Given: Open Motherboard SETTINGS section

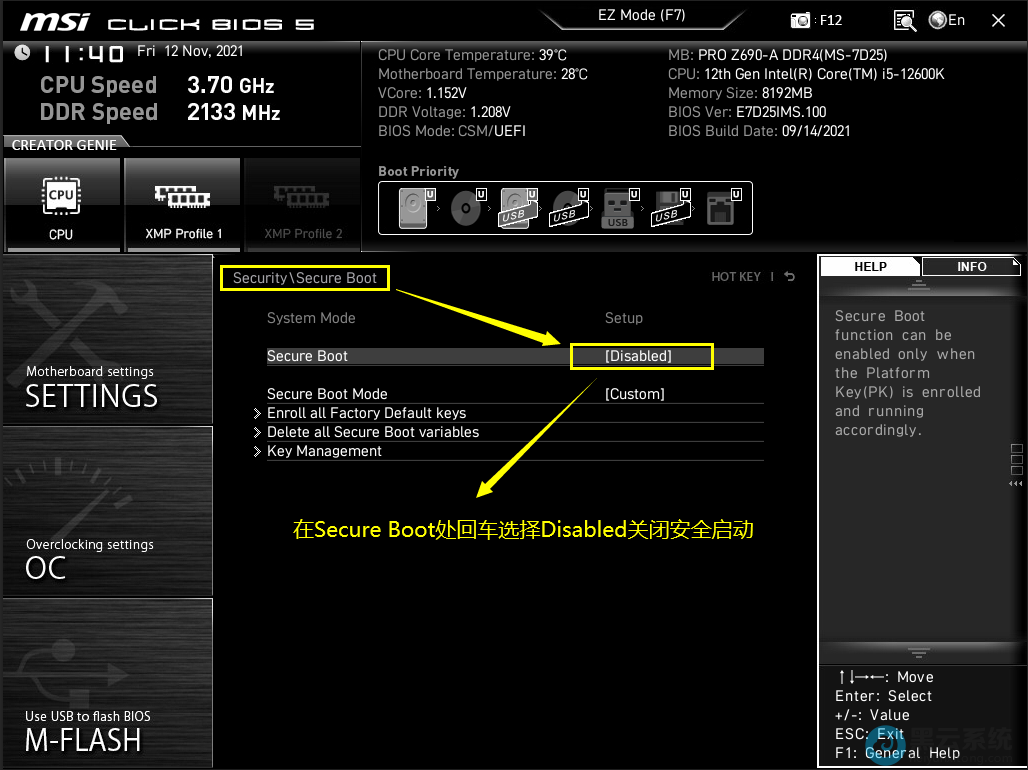Looking at the screenshot, I should coord(107,340).
